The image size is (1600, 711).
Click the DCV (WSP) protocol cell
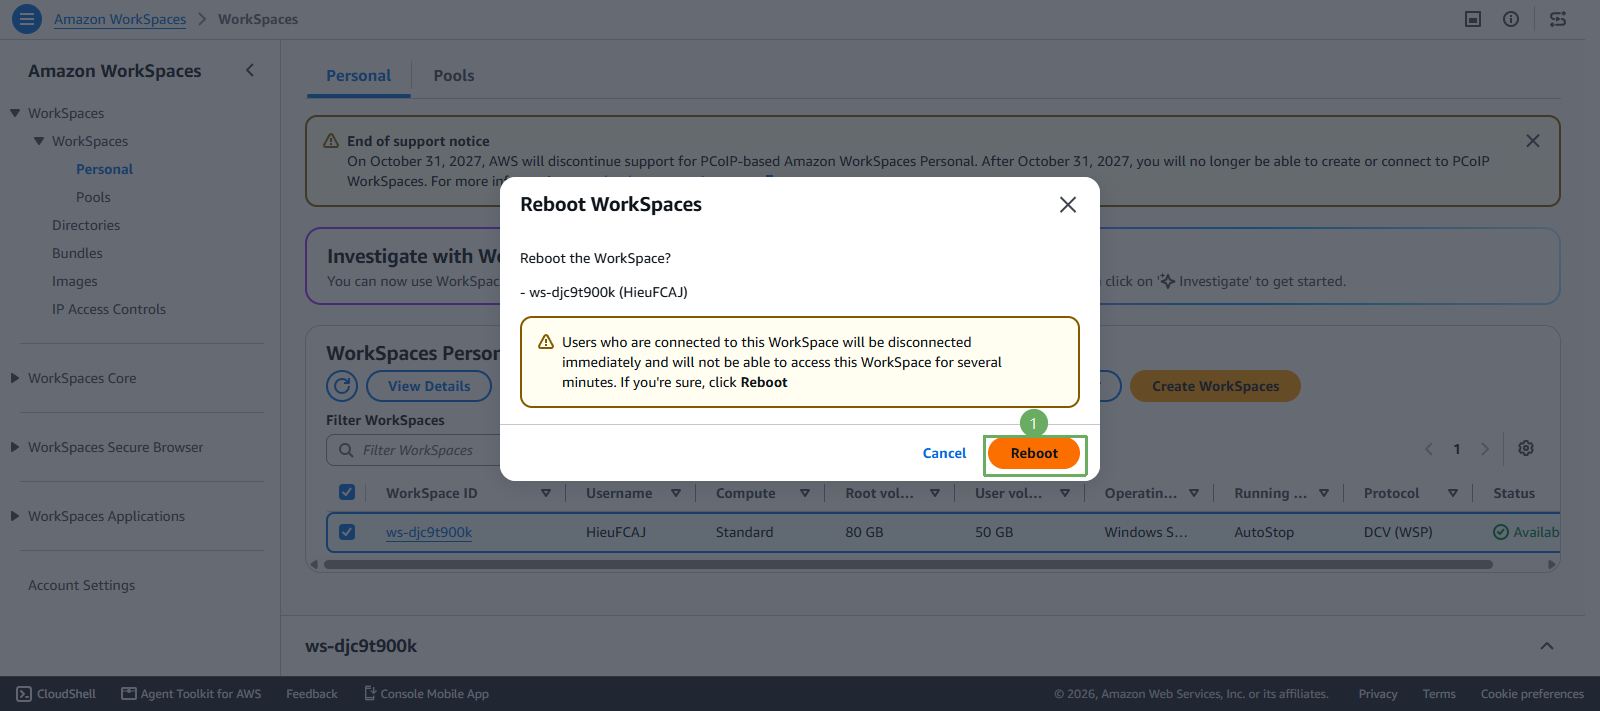(1398, 532)
